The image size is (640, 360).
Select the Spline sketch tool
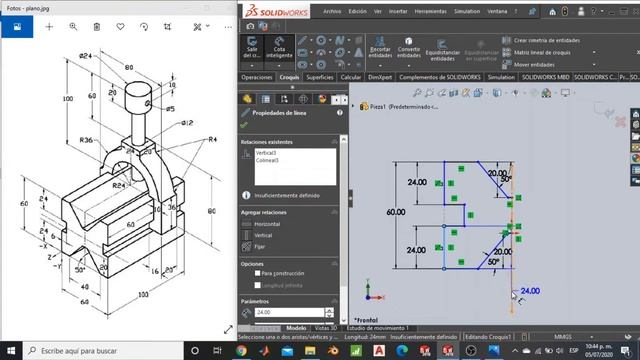click(340, 40)
